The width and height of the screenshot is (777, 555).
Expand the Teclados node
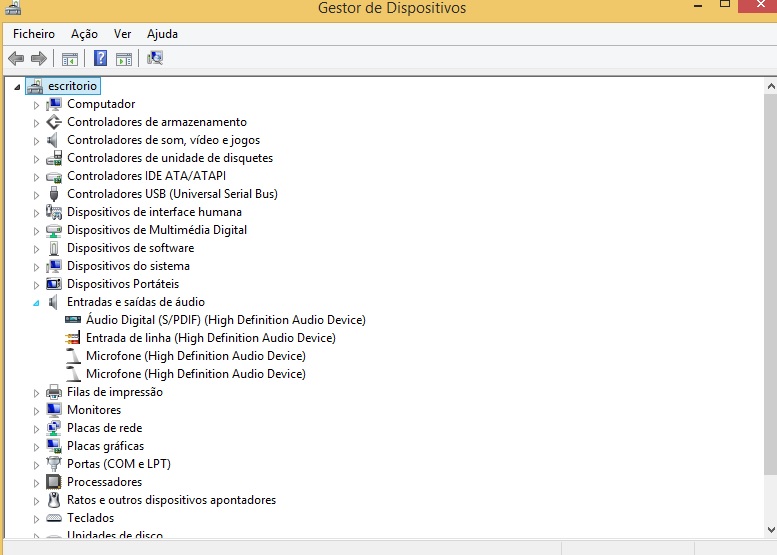click(36, 519)
